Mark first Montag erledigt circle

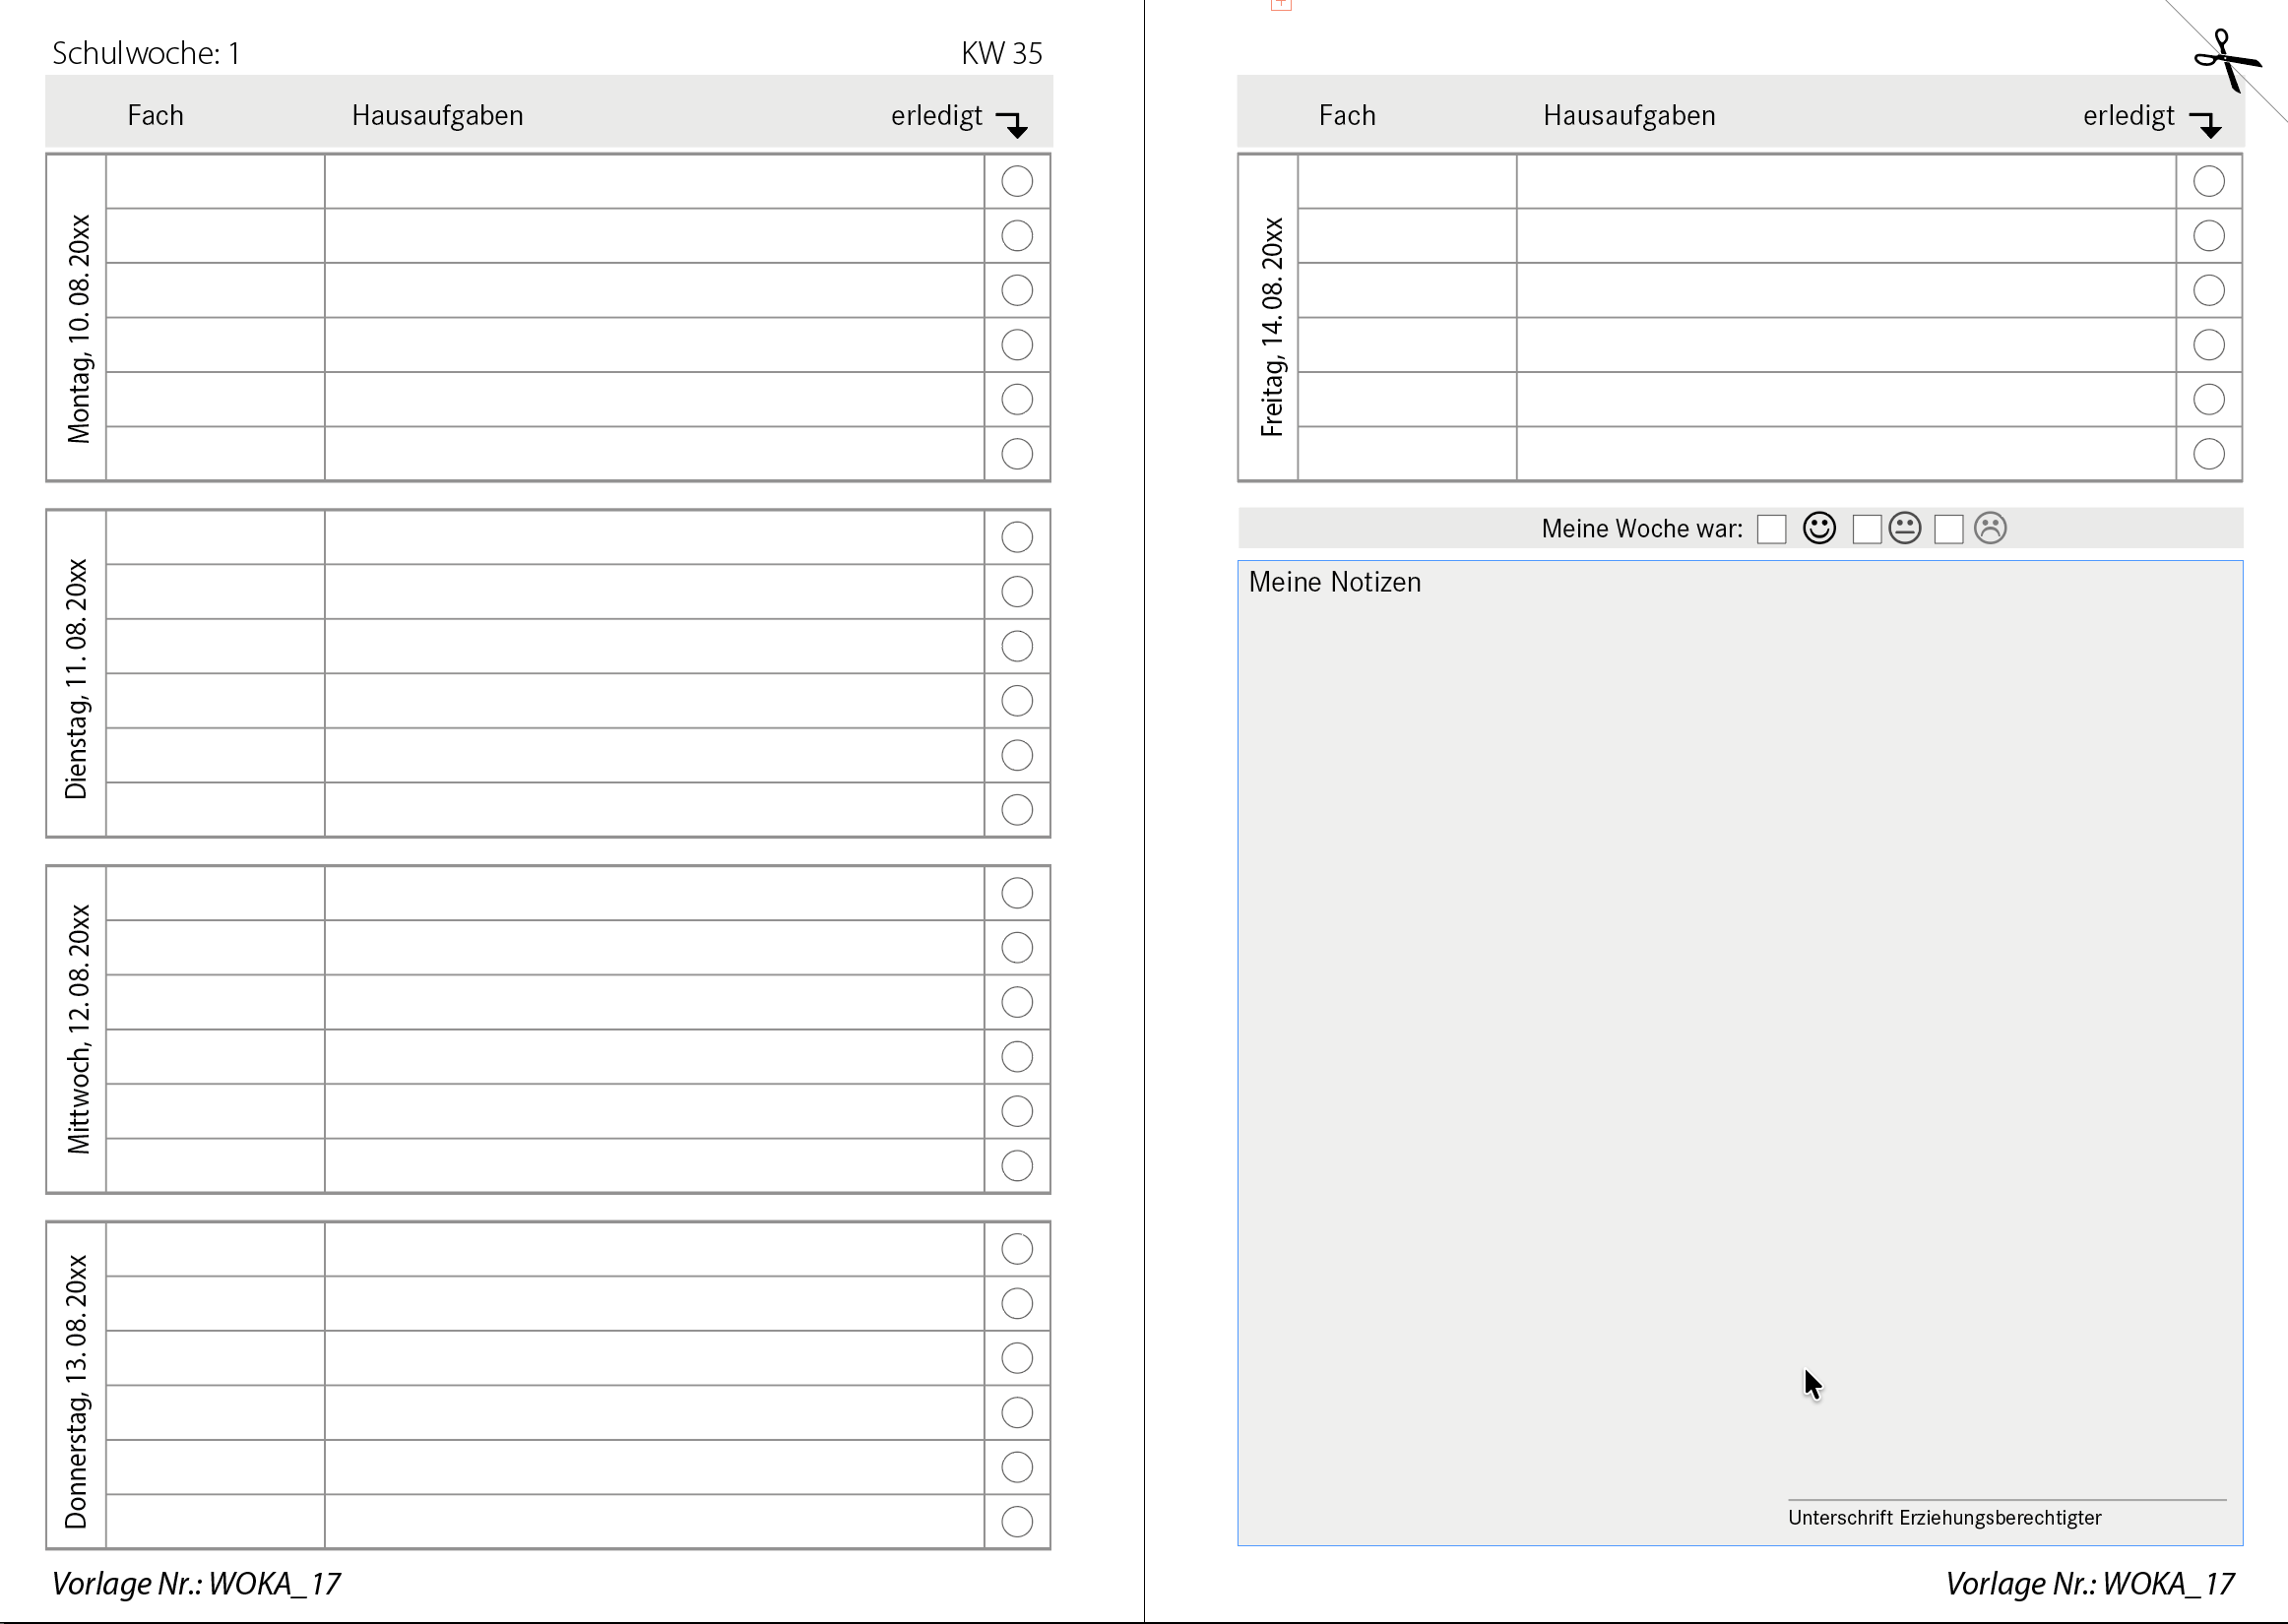pyautogui.click(x=1017, y=181)
